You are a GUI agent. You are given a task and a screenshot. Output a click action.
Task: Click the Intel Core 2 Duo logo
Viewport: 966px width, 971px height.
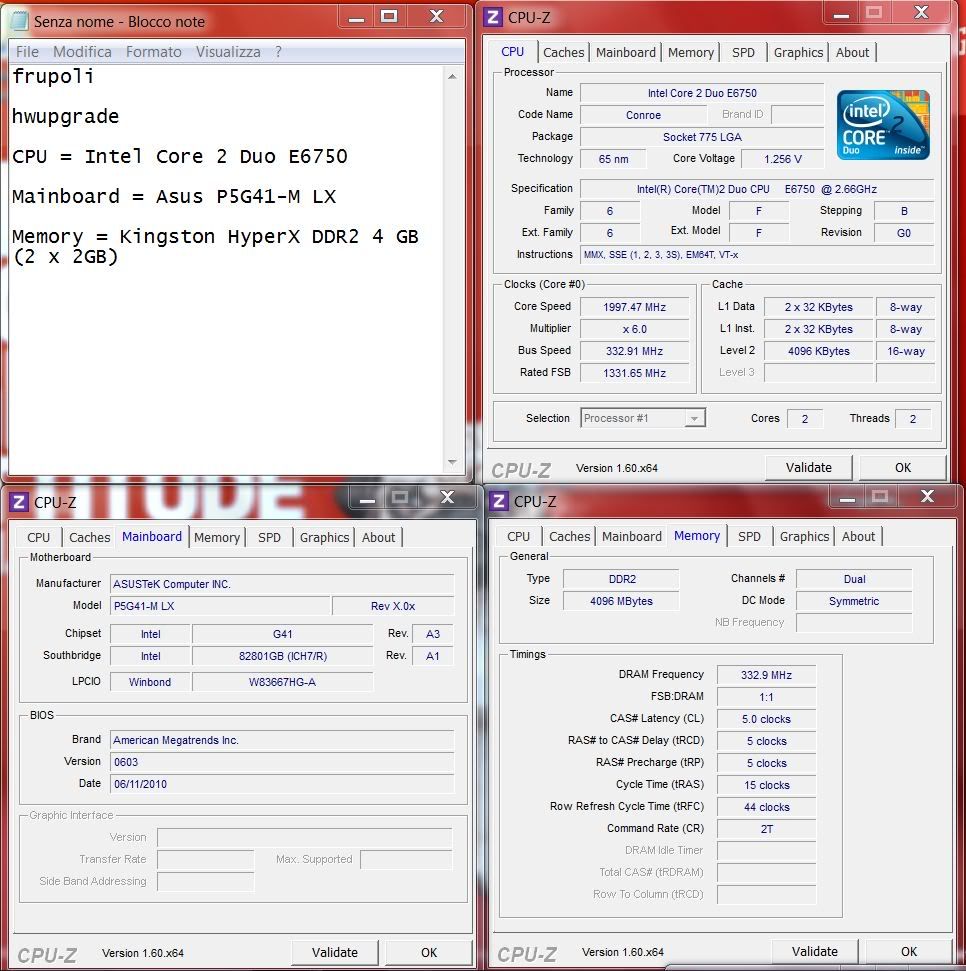[x=883, y=125]
